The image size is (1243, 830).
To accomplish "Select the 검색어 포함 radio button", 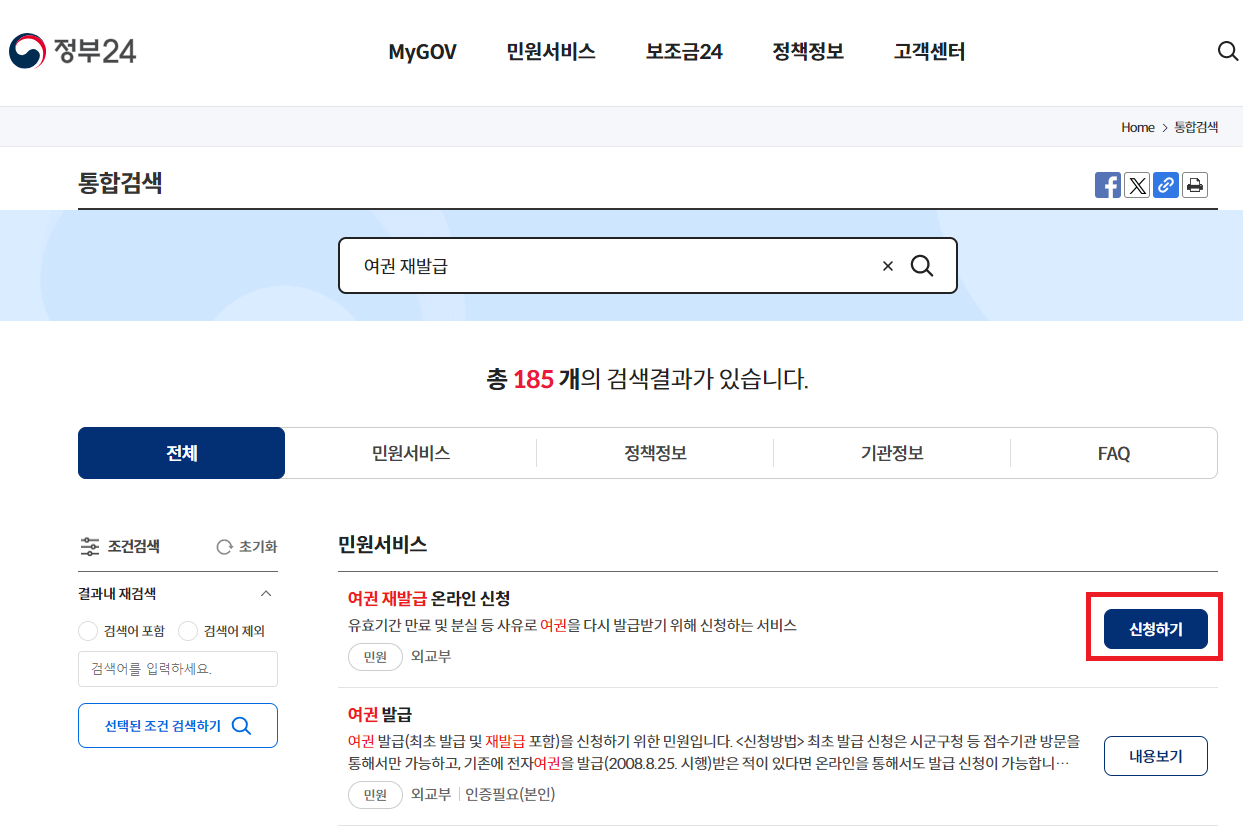I will pyautogui.click(x=88, y=630).
